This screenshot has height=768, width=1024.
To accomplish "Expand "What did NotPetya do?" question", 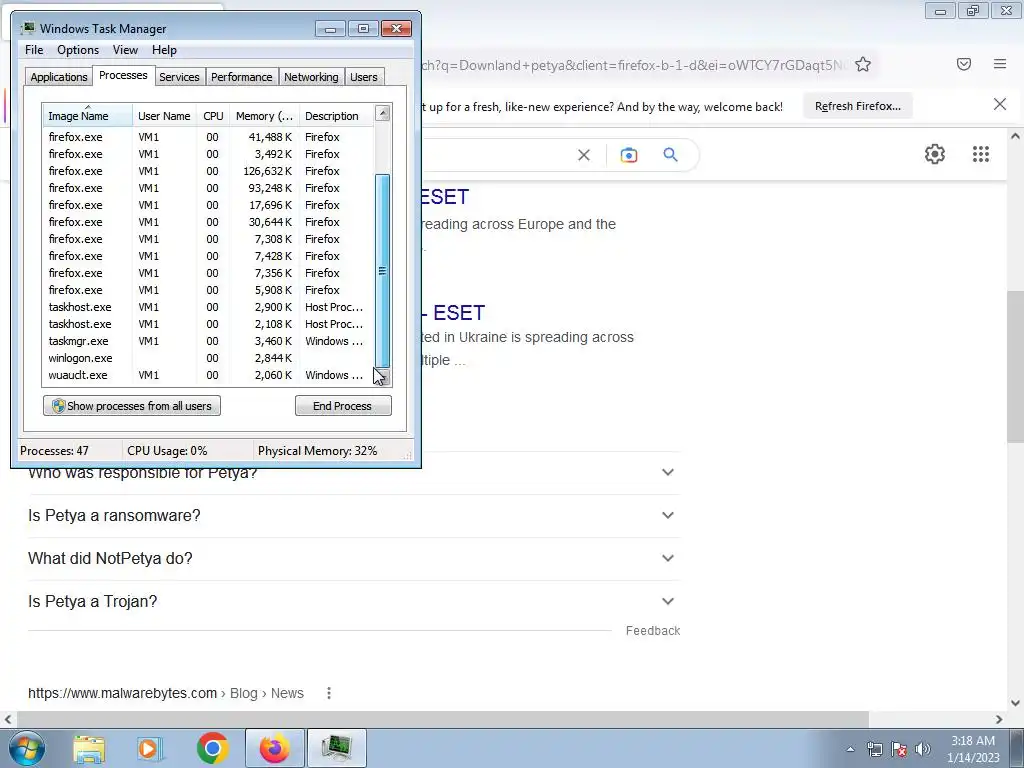I will pyautogui.click(x=353, y=558).
